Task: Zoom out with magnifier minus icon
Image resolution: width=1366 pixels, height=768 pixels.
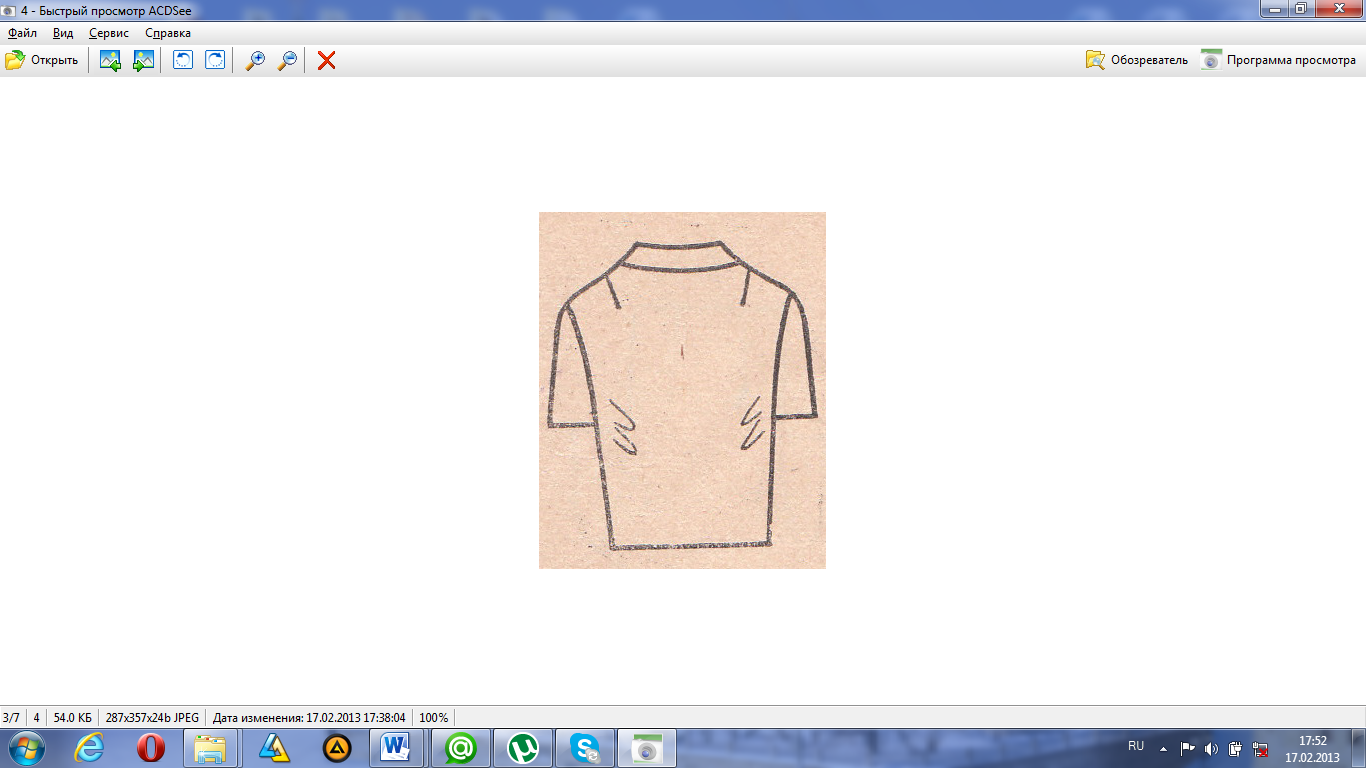Action: tap(287, 60)
